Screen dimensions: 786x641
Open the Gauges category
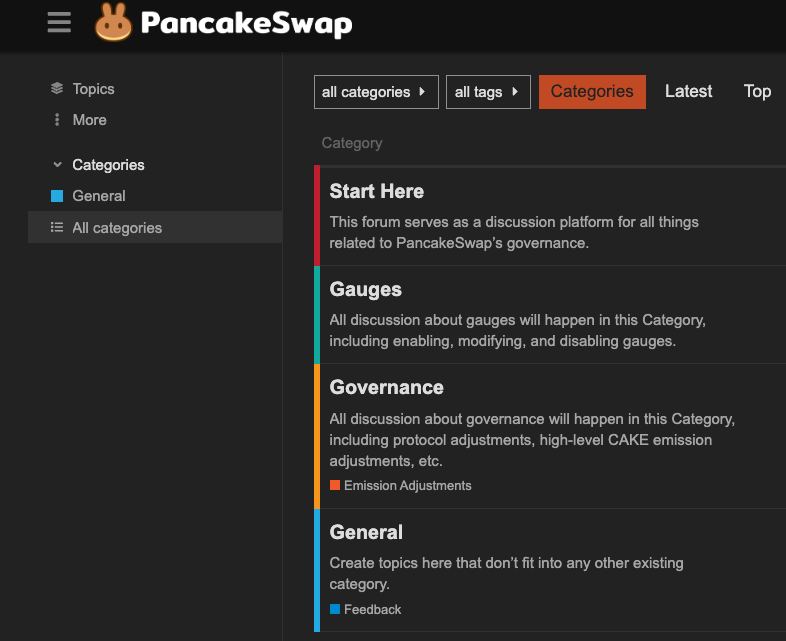pos(365,289)
